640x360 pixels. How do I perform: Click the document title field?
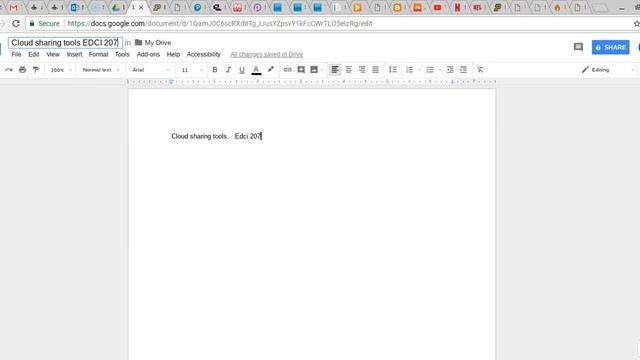coord(65,42)
